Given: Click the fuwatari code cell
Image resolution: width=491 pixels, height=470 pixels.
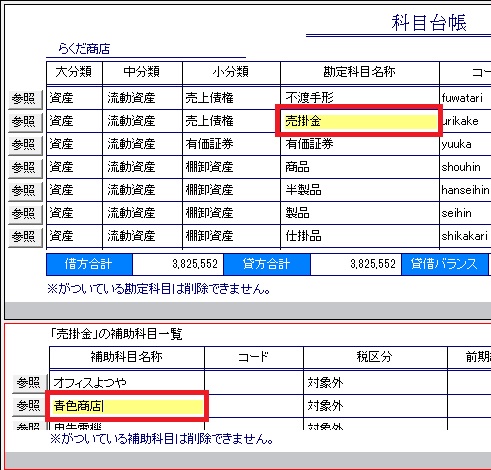Looking at the screenshot, I should 466,98.
